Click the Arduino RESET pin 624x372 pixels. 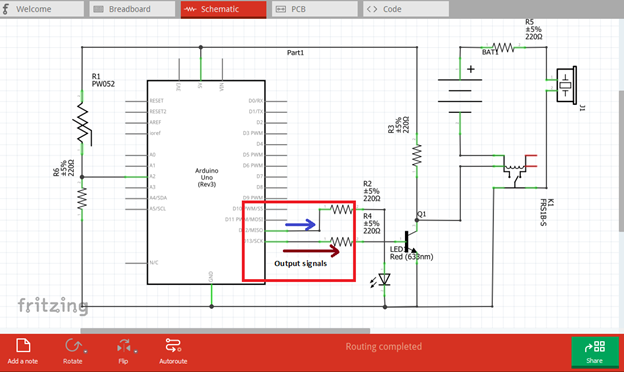[x=144, y=101]
